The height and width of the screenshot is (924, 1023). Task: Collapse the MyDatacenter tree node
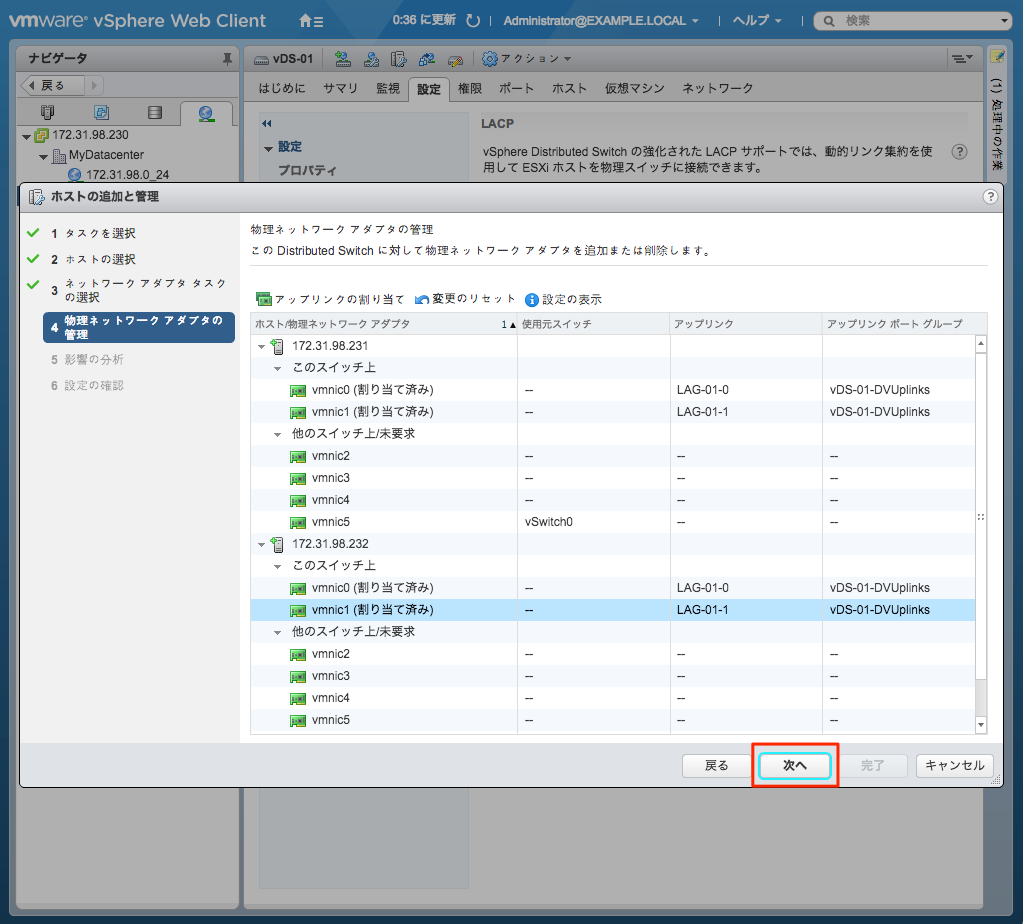(43, 157)
